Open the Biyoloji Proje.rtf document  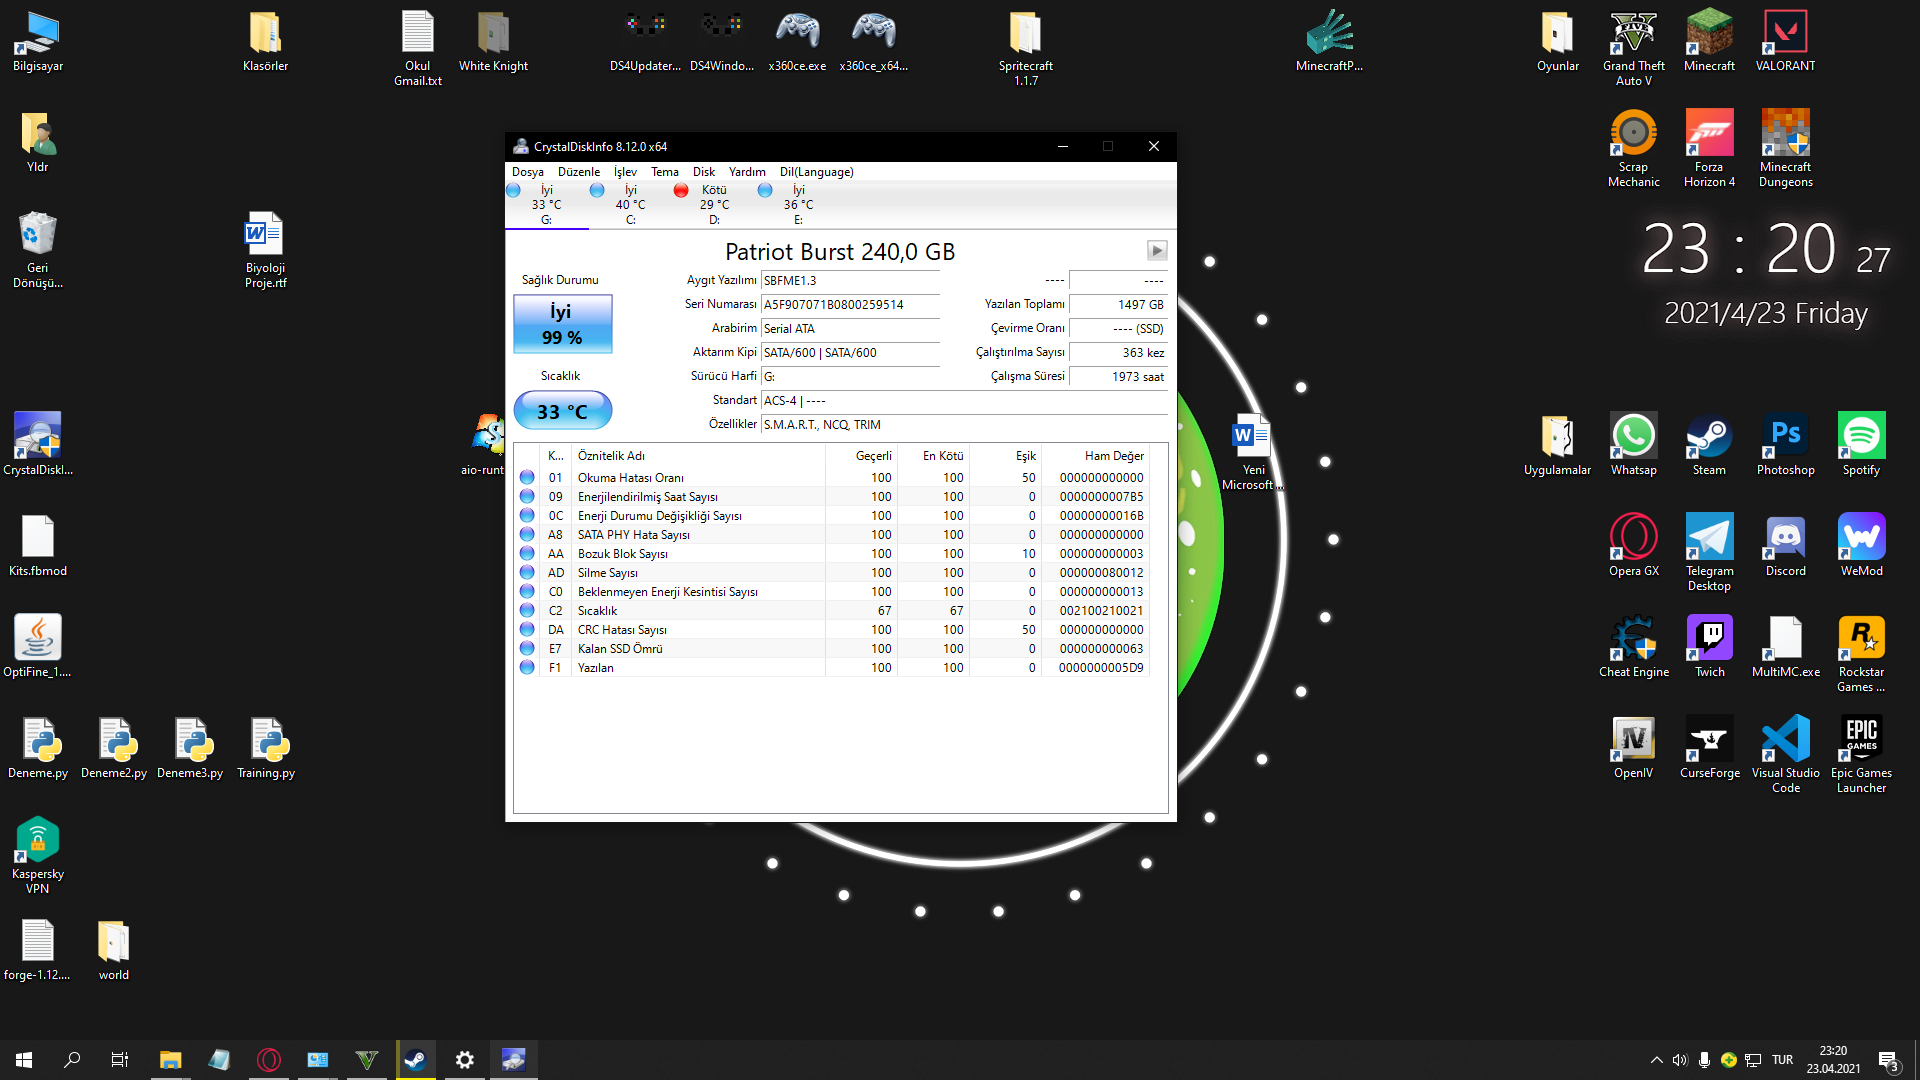265,250
